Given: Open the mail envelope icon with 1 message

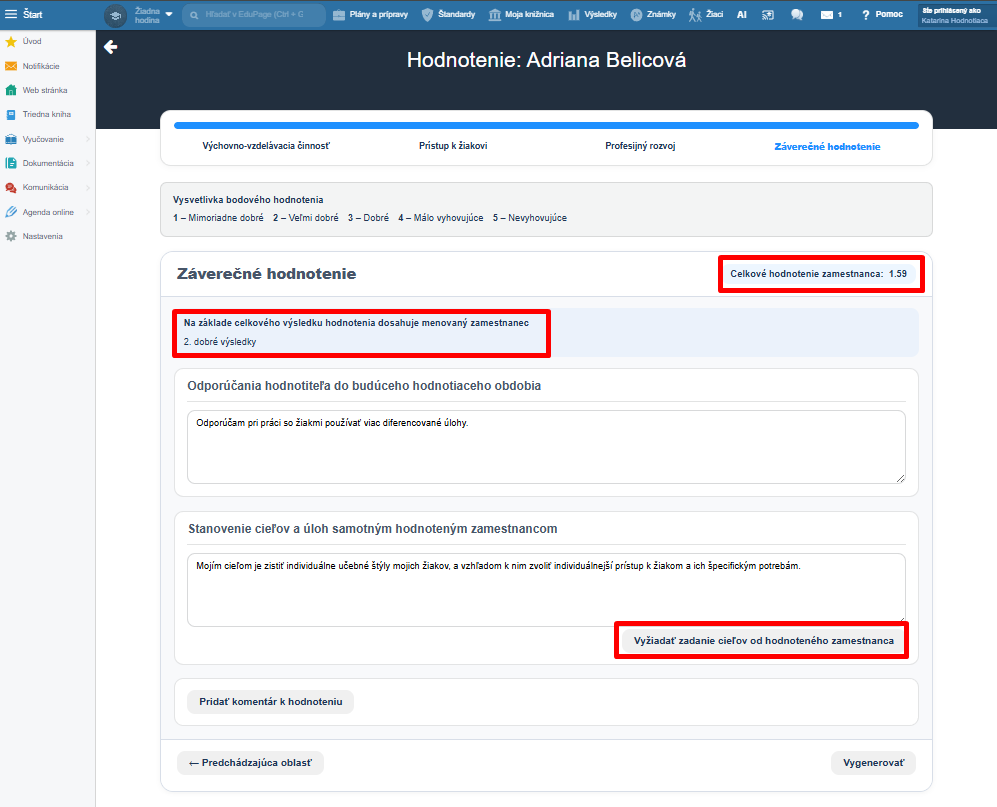Looking at the screenshot, I should pos(830,15).
